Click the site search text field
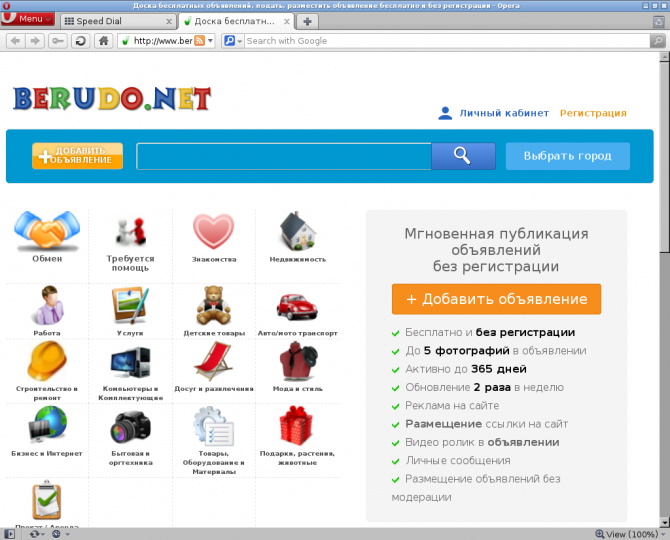The width and height of the screenshot is (670, 540). [x=284, y=156]
